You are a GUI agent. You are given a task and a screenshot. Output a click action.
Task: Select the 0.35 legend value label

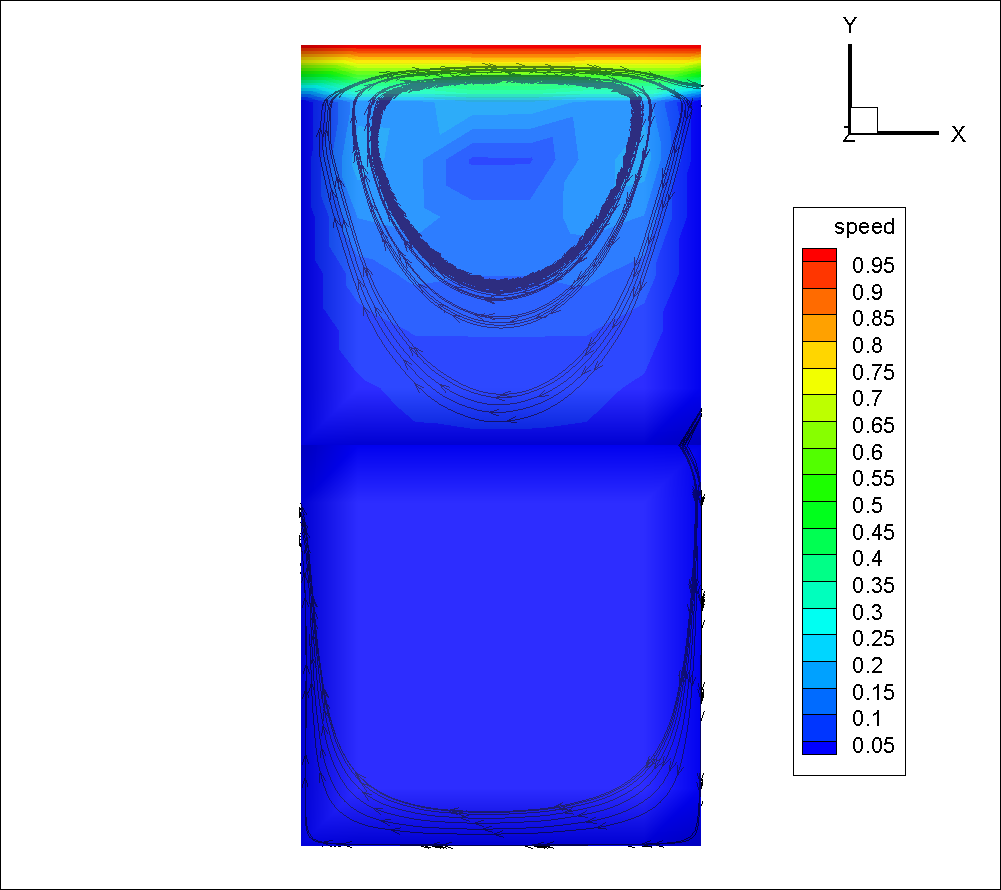(x=873, y=585)
